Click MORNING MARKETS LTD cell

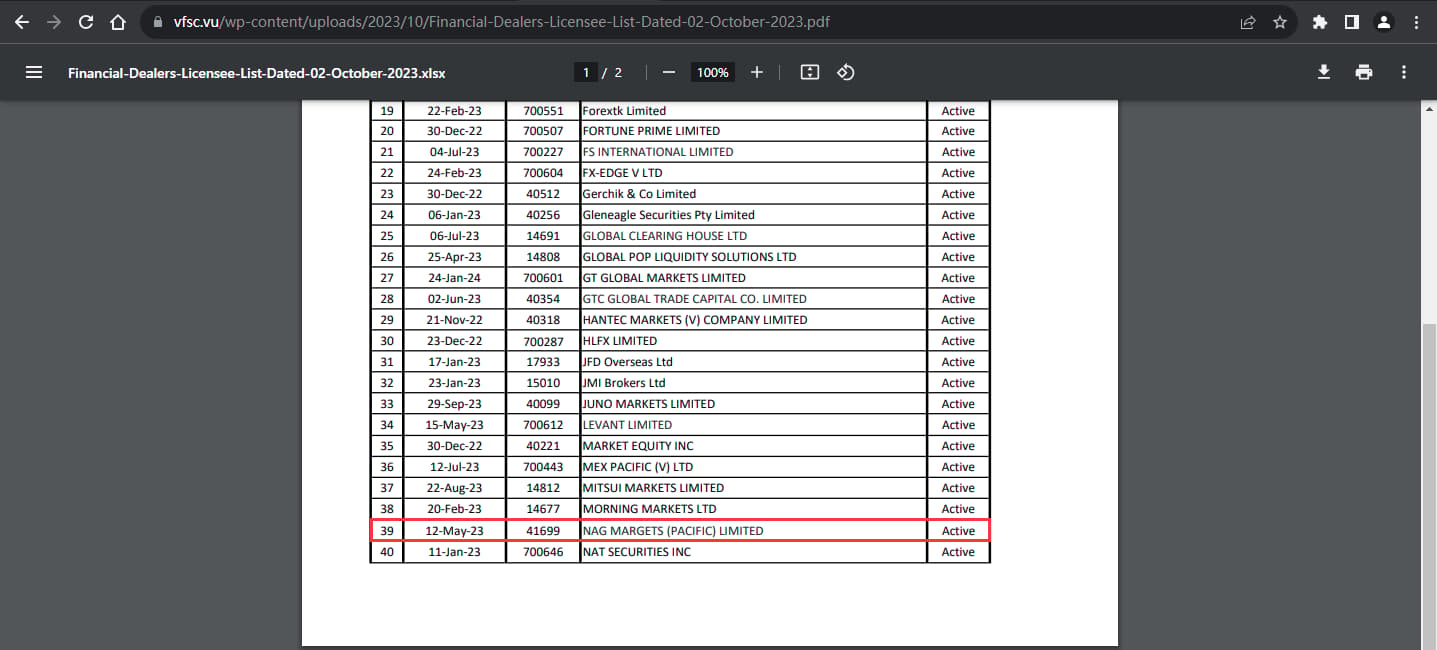tap(753, 509)
